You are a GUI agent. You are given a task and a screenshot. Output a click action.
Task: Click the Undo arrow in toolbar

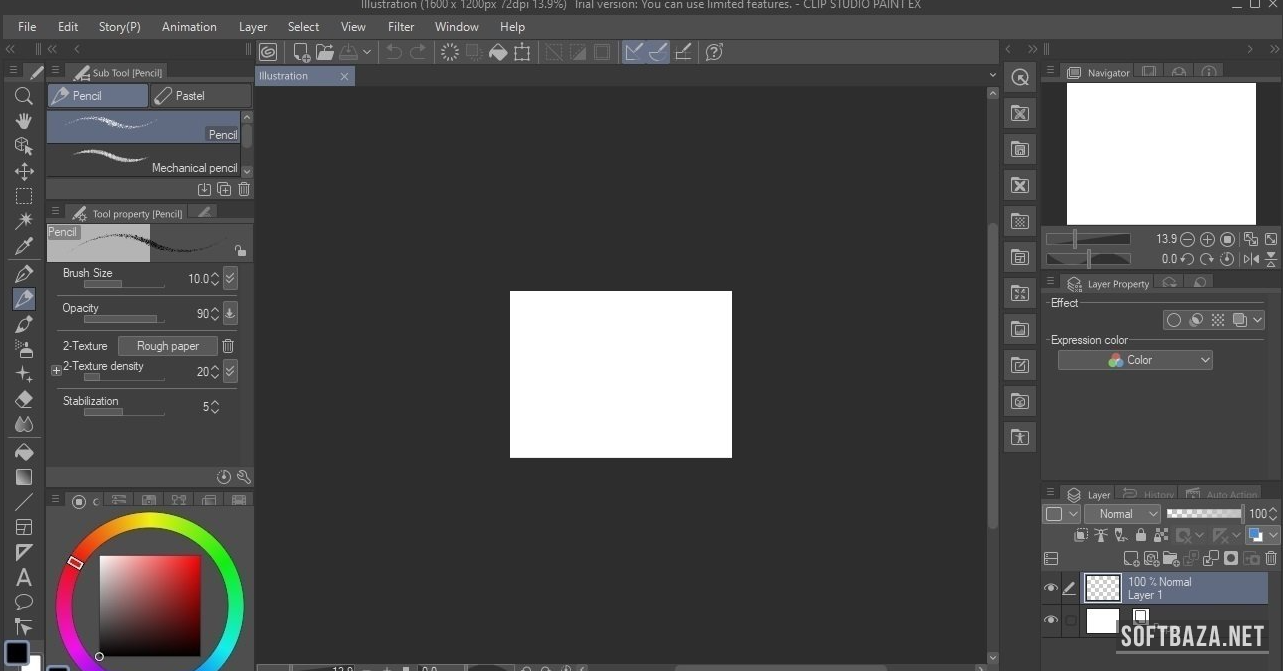pyautogui.click(x=394, y=52)
